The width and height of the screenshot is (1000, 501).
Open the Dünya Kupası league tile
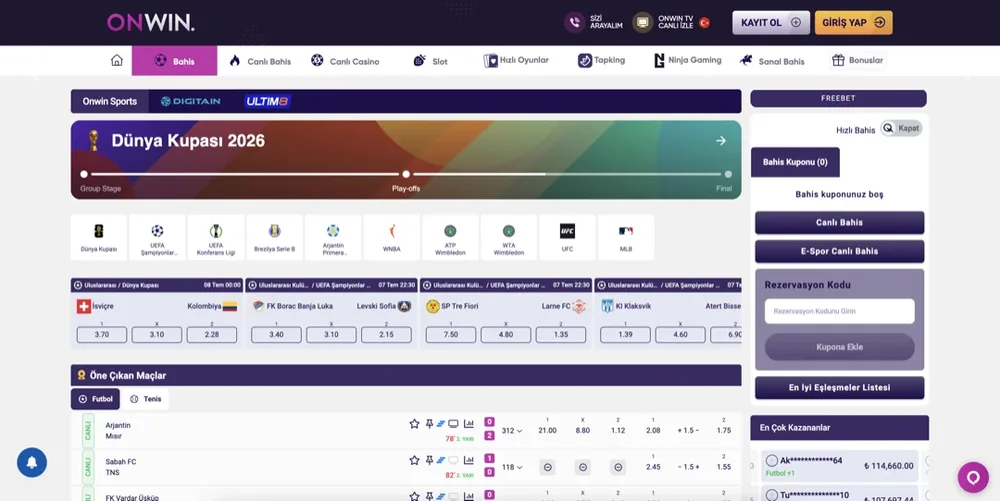pyautogui.click(x=99, y=237)
